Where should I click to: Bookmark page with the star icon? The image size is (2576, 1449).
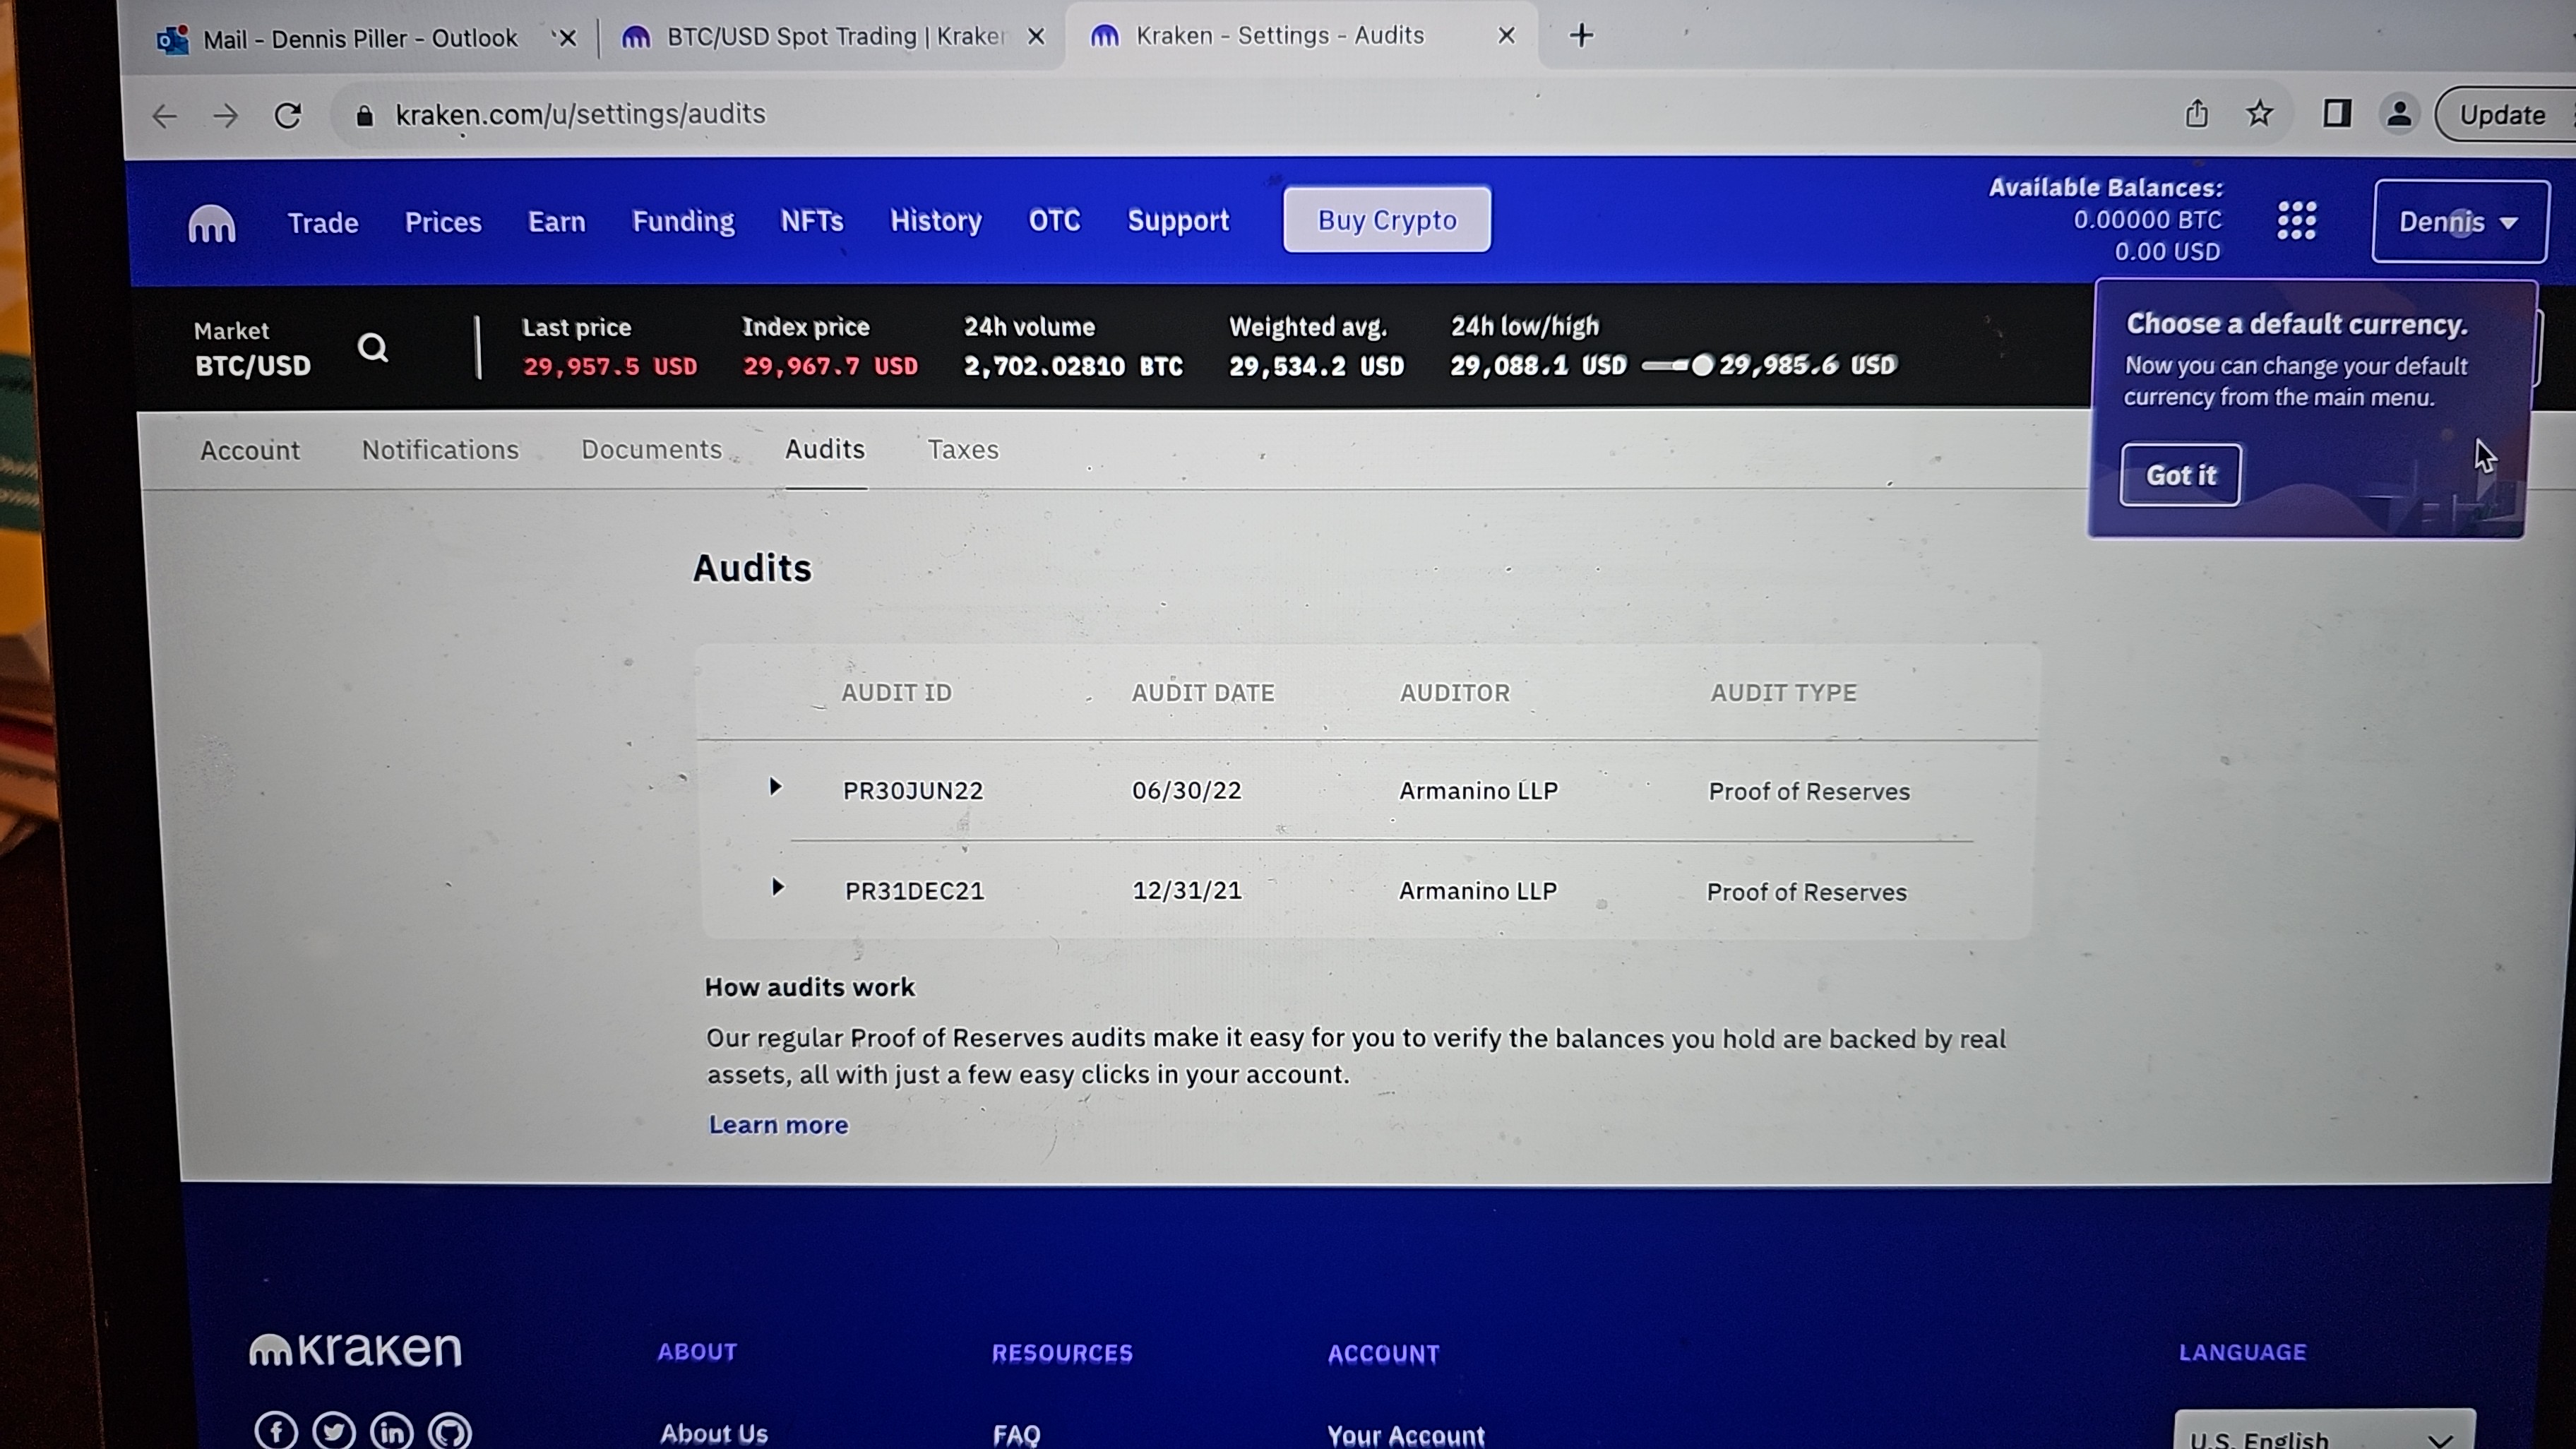click(2259, 114)
